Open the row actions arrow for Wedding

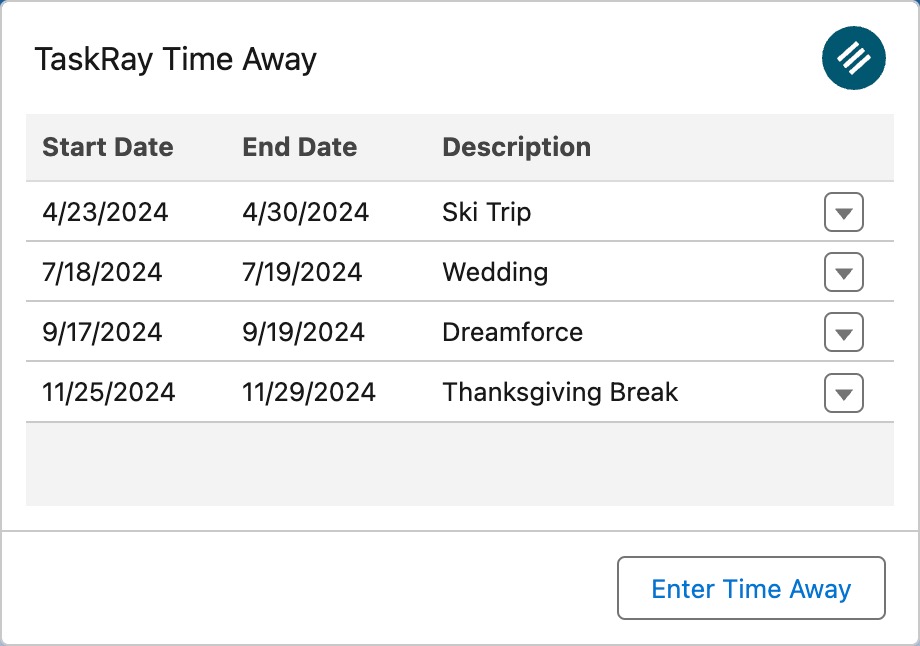tap(843, 272)
